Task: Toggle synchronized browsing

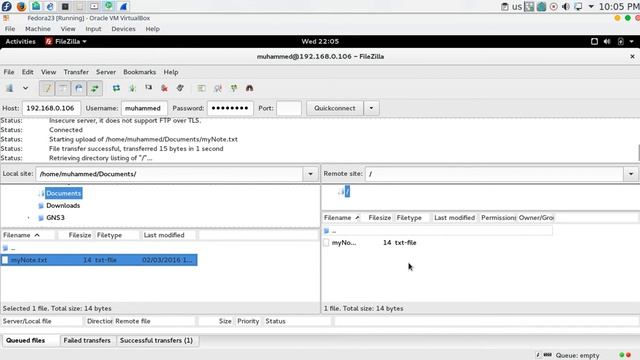Action: click(233, 88)
